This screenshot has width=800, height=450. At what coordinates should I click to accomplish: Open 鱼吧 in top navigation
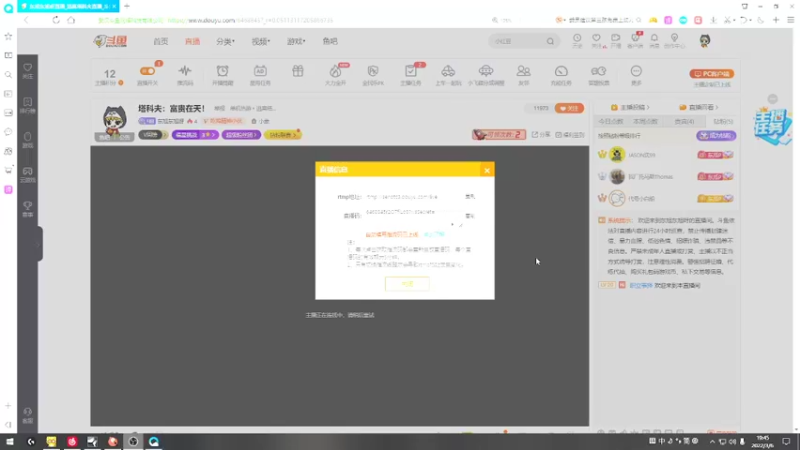pos(330,41)
